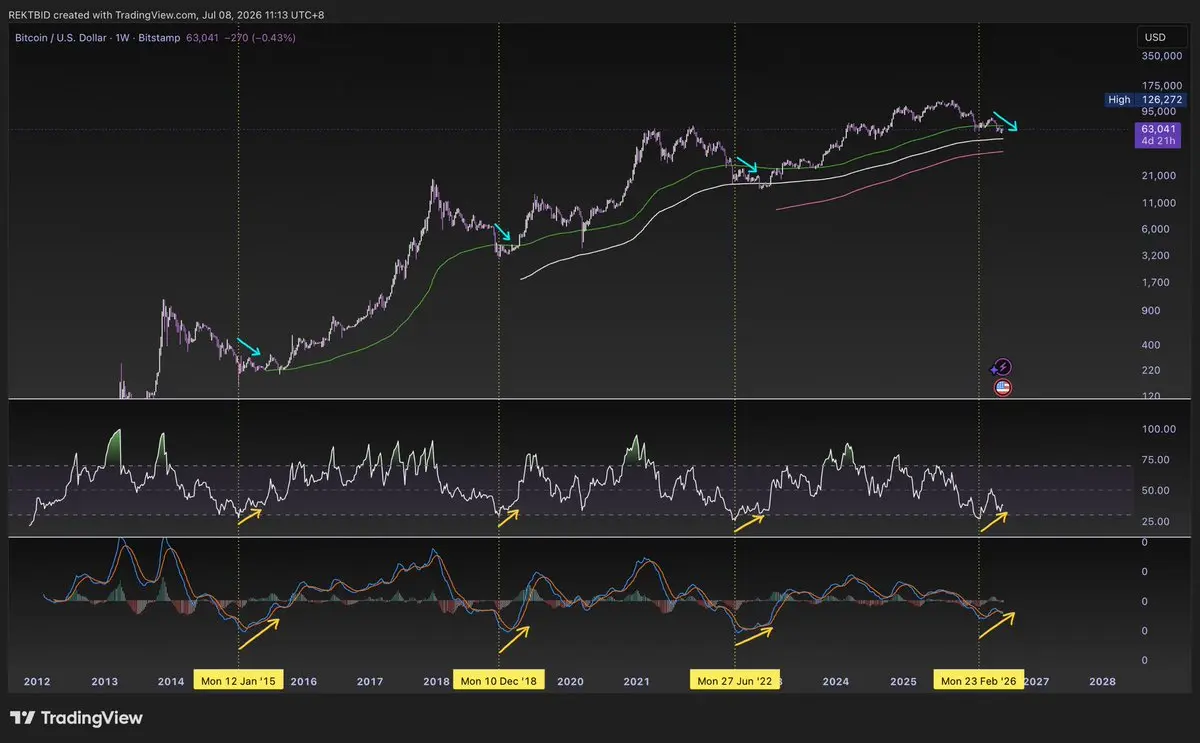Click the US flag economic event icon
The height and width of the screenshot is (743, 1200).
[1002, 387]
